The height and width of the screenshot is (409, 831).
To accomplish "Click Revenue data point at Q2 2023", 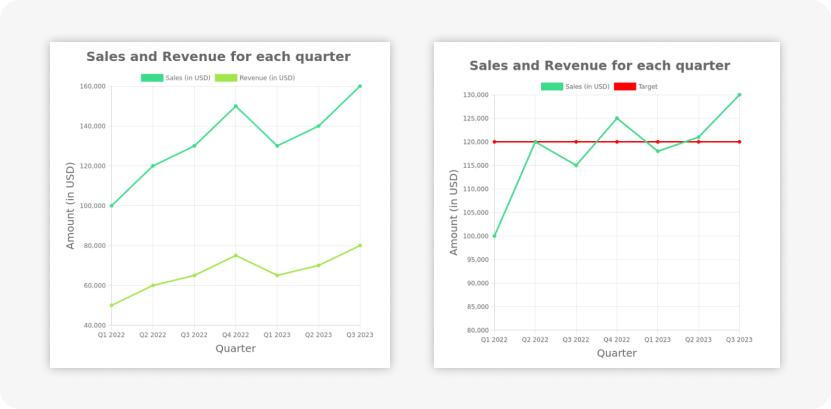I will click(x=319, y=265).
